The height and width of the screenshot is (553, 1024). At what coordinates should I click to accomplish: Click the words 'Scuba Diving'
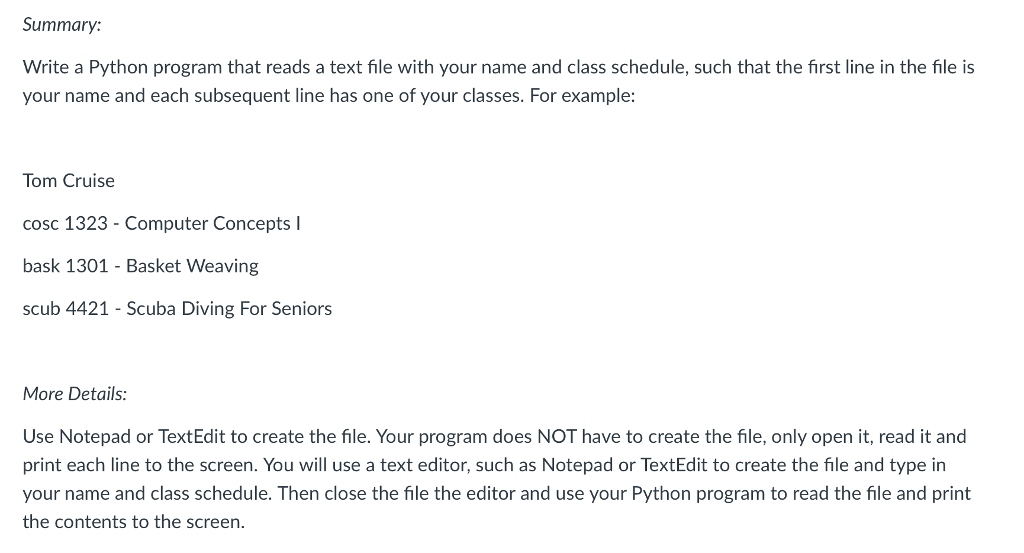click(x=180, y=308)
